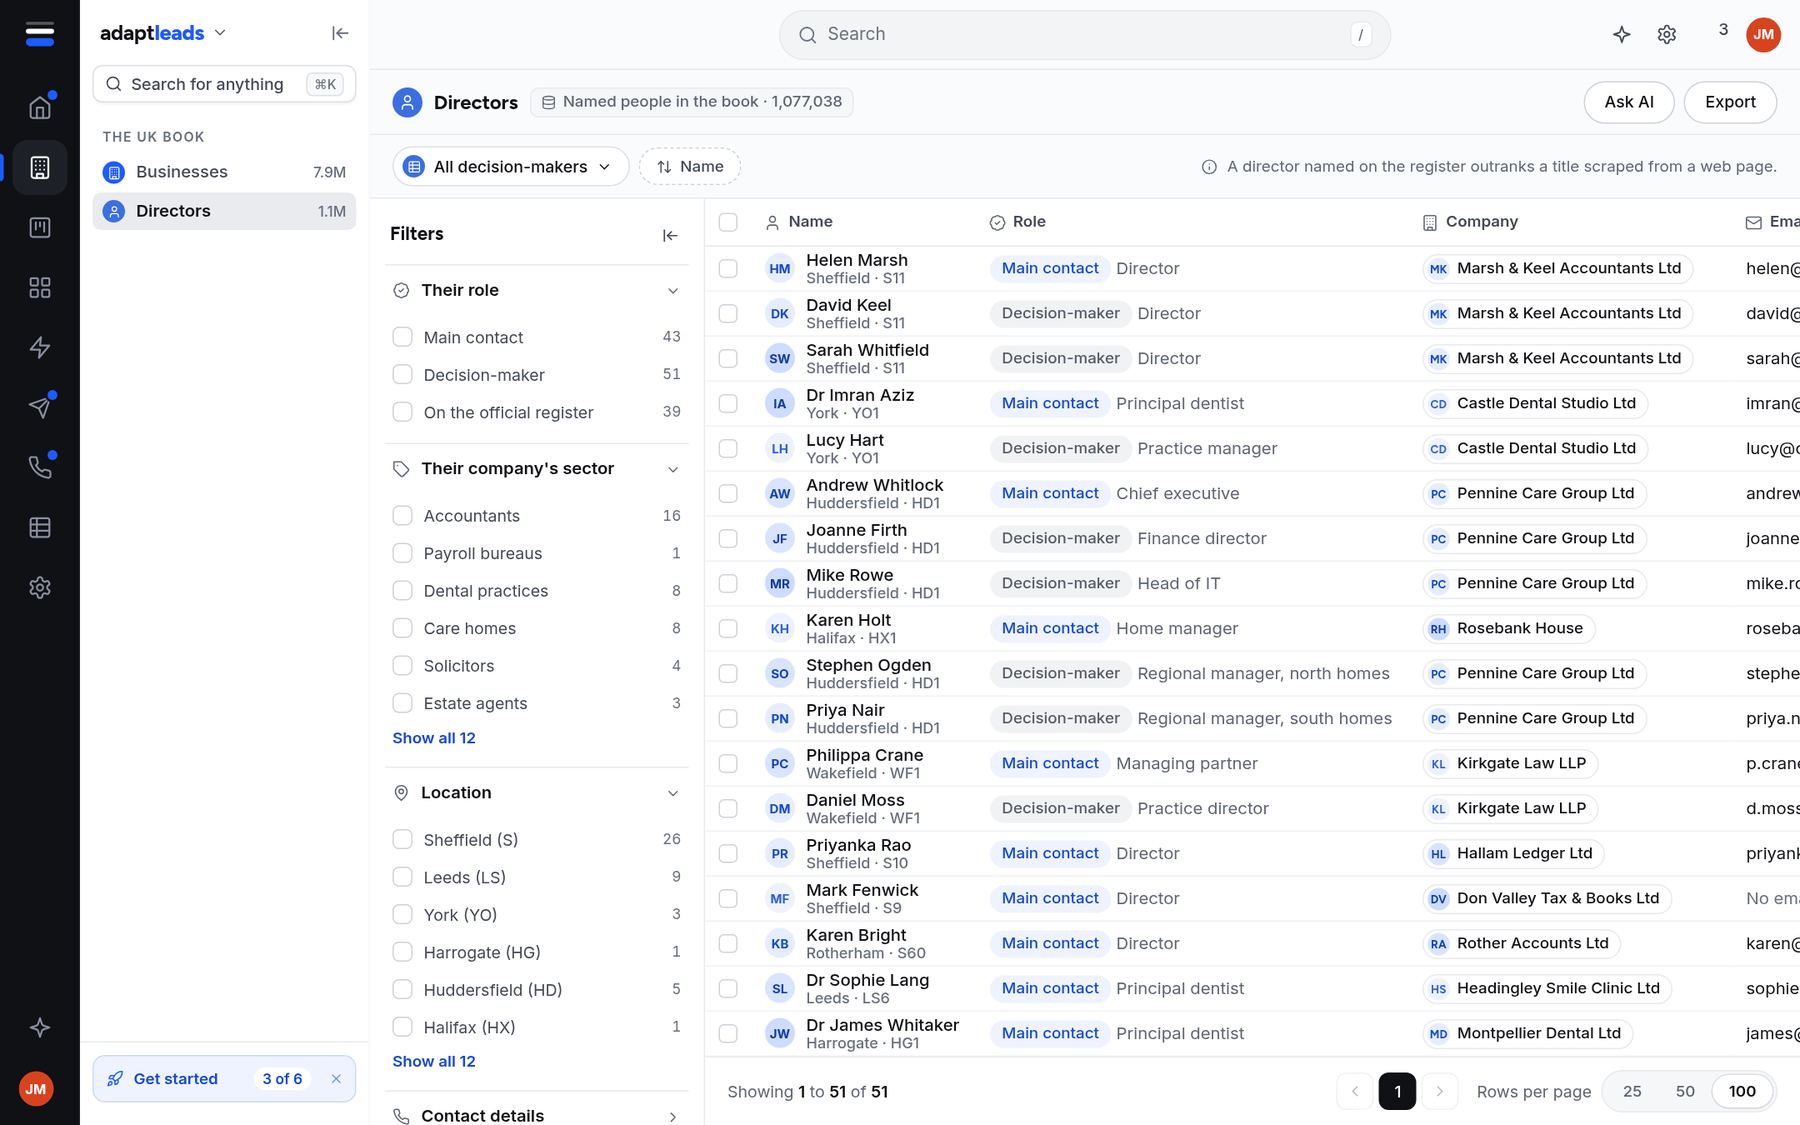Collapse the sidebar with arrow icon near adaptleads
The width and height of the screenshot is (1800, 1125).
pos(340,33)
